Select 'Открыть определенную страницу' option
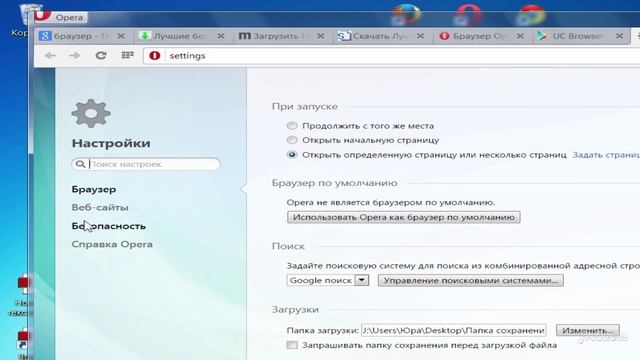 (x=292, y=155)
